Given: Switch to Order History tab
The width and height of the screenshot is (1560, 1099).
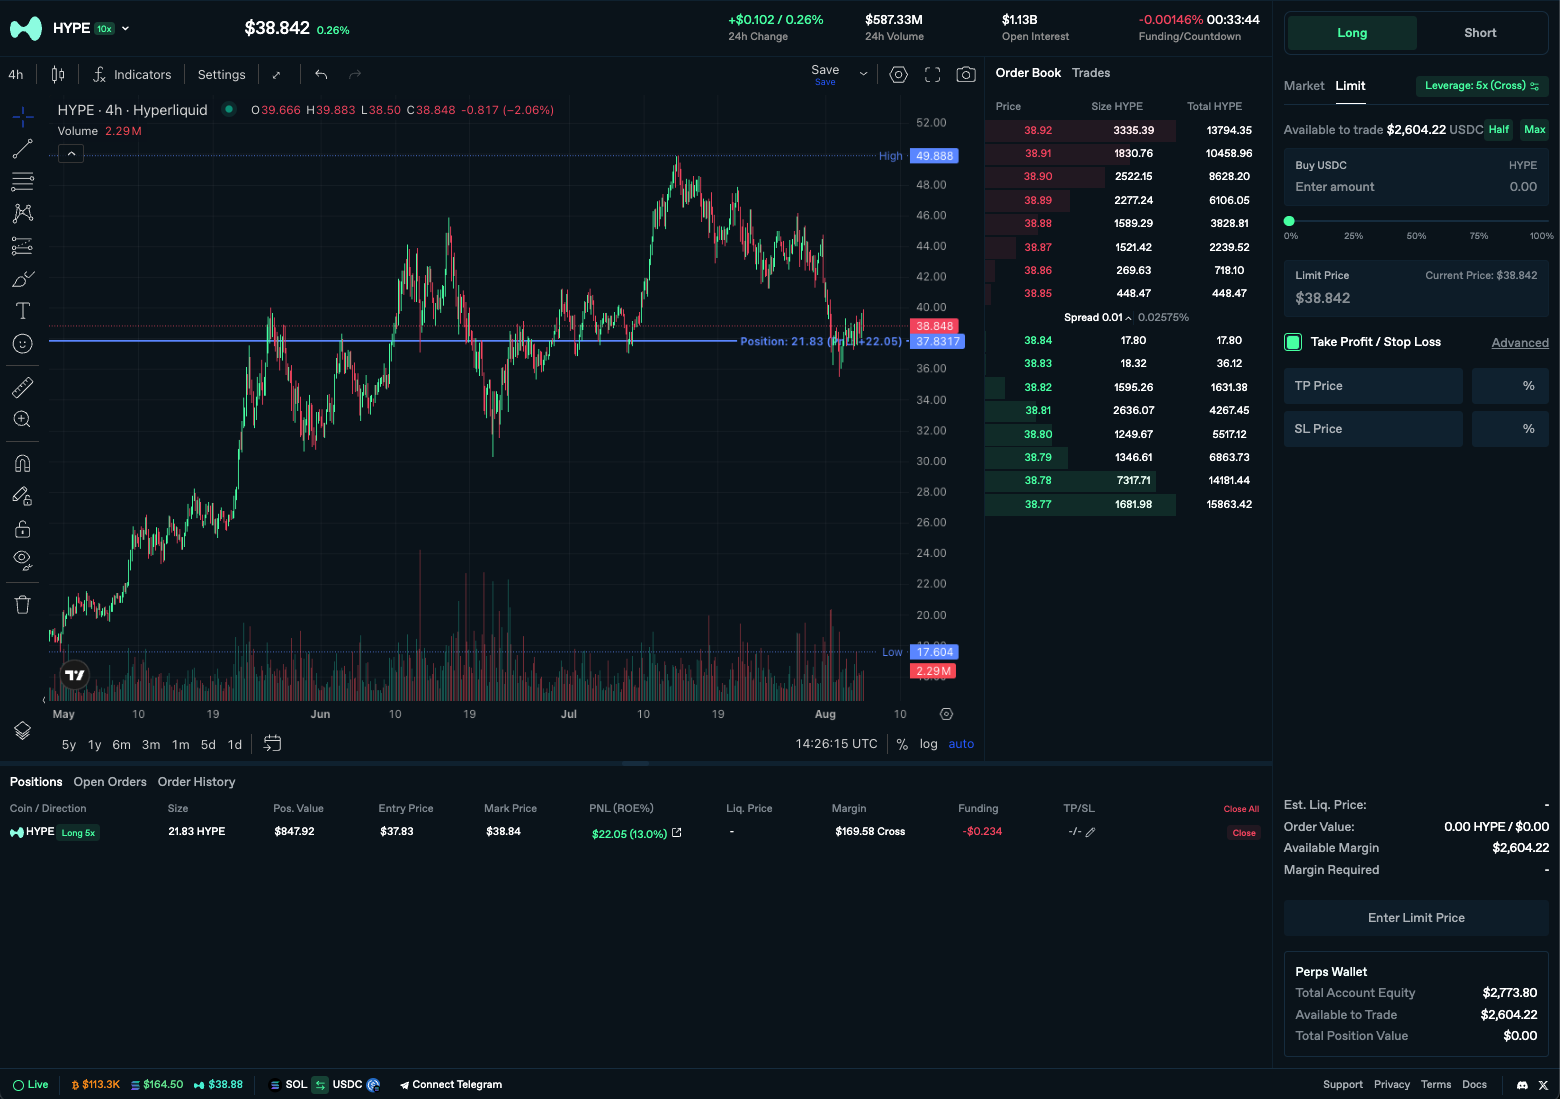Looking at the screenshot, I should 196,782.
